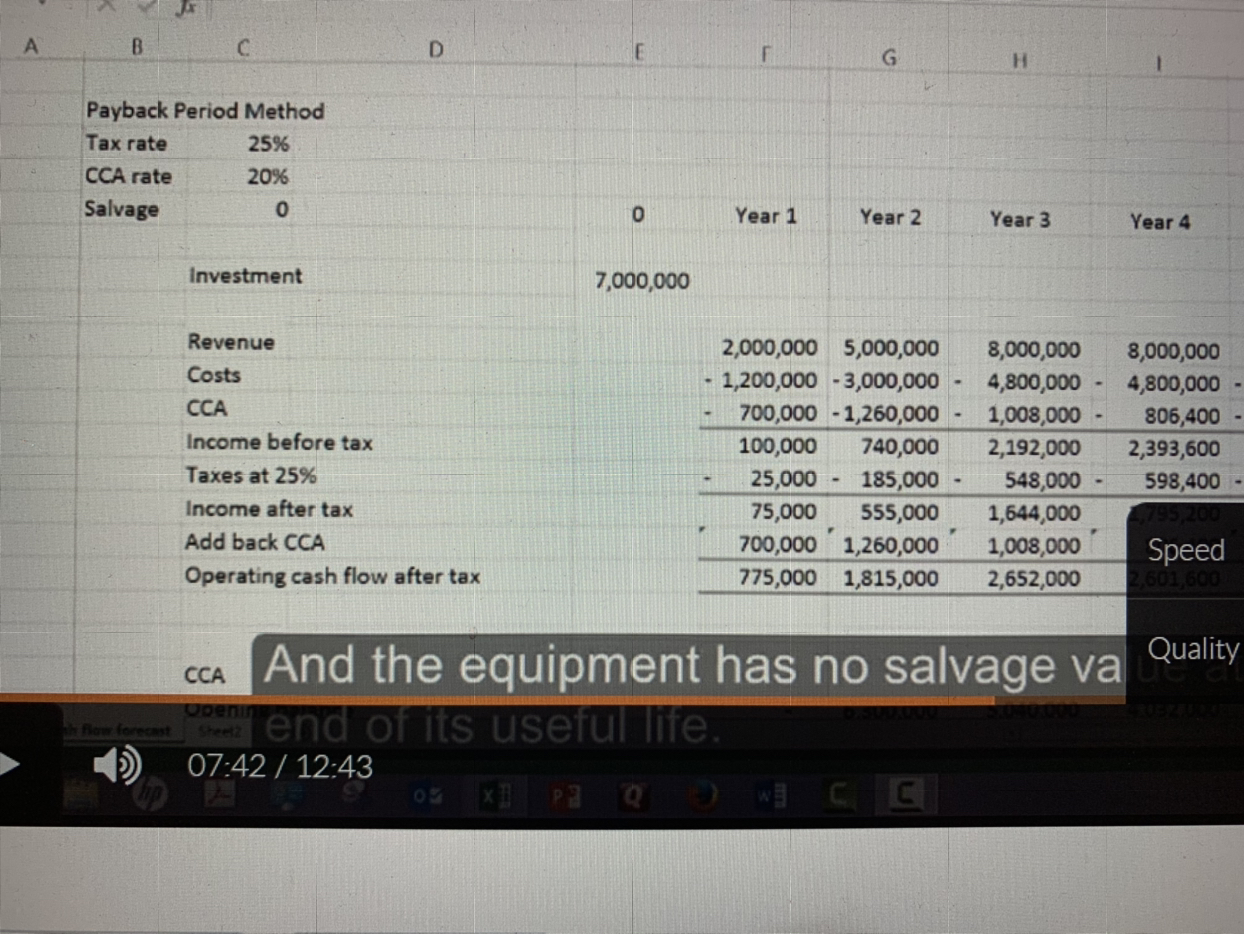Image resolution: width=1244 pixels, height=934 pixels.
Task: Open the Quality setting option
Action: (1192, 649)
